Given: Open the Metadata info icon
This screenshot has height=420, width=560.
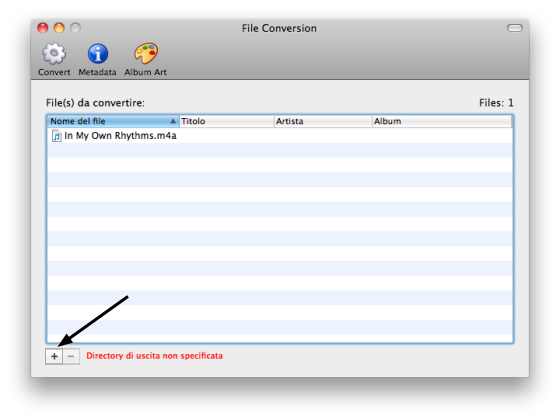Looking at the screenshot, I should point(98,54).
